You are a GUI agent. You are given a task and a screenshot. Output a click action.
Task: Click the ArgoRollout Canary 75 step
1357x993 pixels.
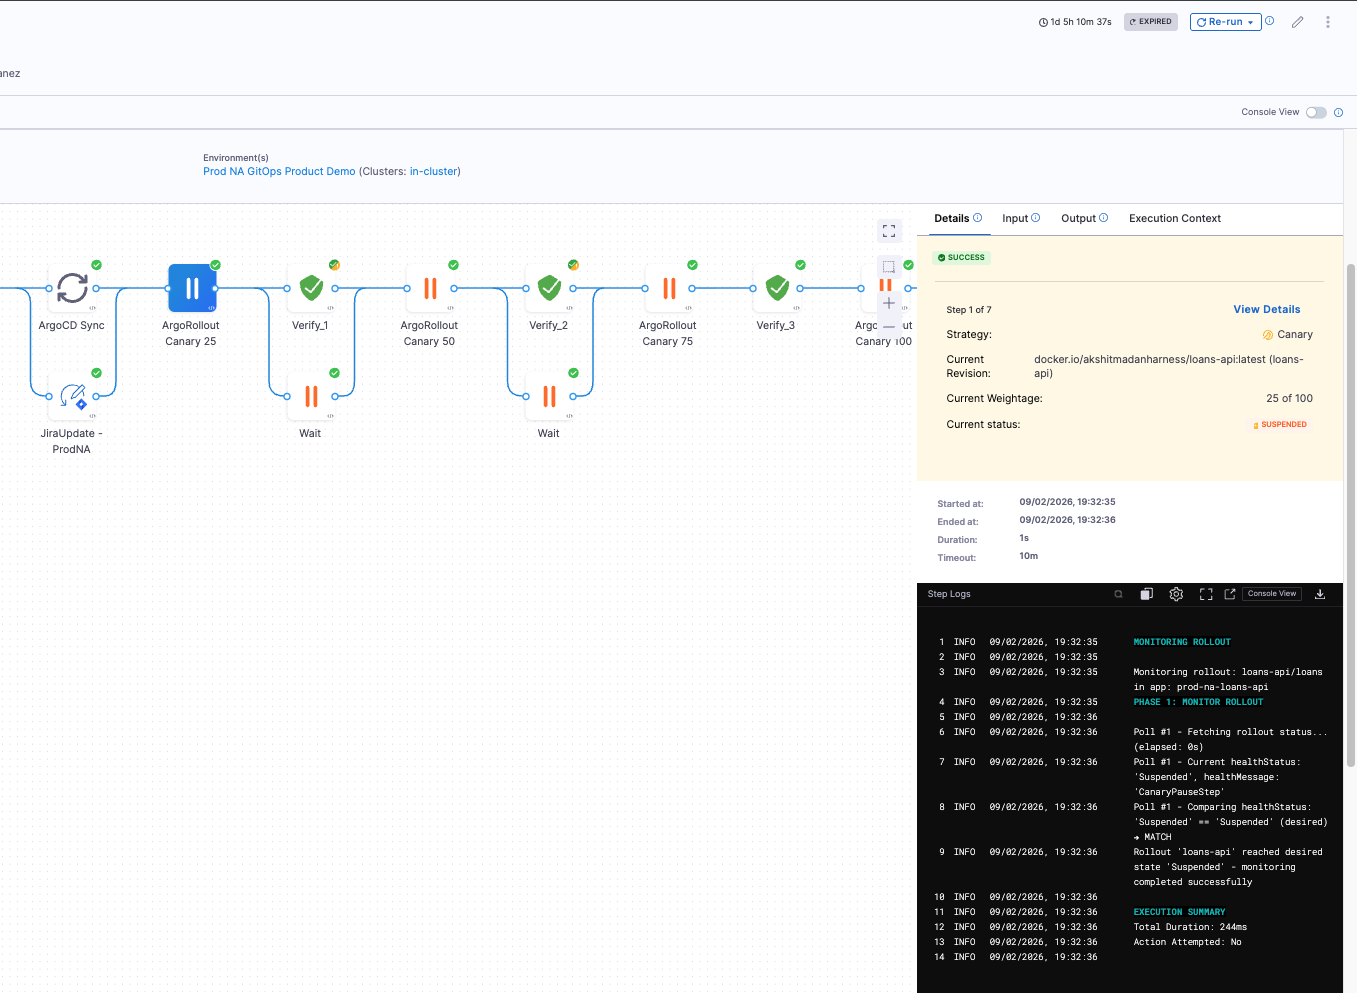pyautogui.click(x=668, y=288)
